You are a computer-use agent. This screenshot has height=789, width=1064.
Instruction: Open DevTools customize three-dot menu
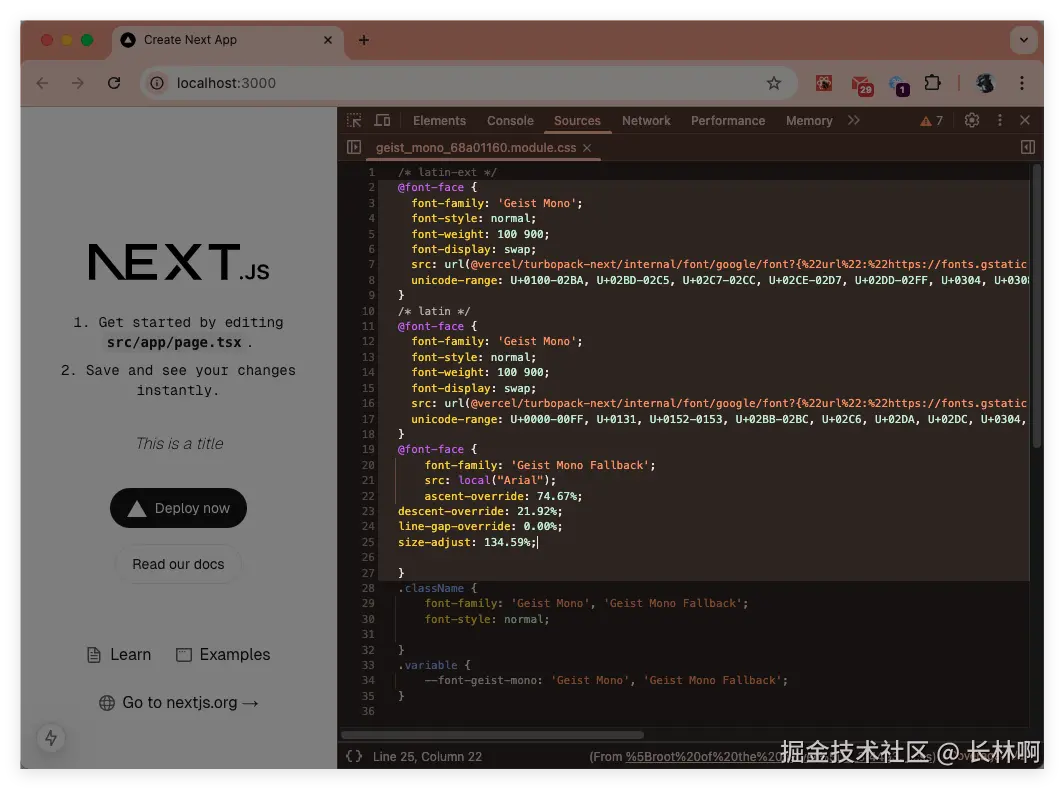[x=1000, y=120]
